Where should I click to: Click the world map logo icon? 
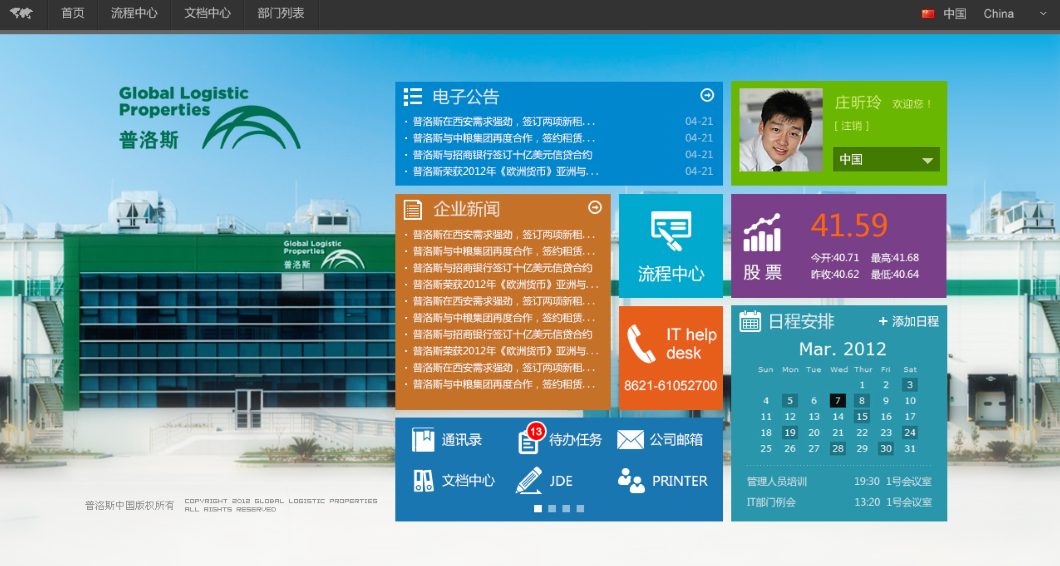click(x=21, y=14)
